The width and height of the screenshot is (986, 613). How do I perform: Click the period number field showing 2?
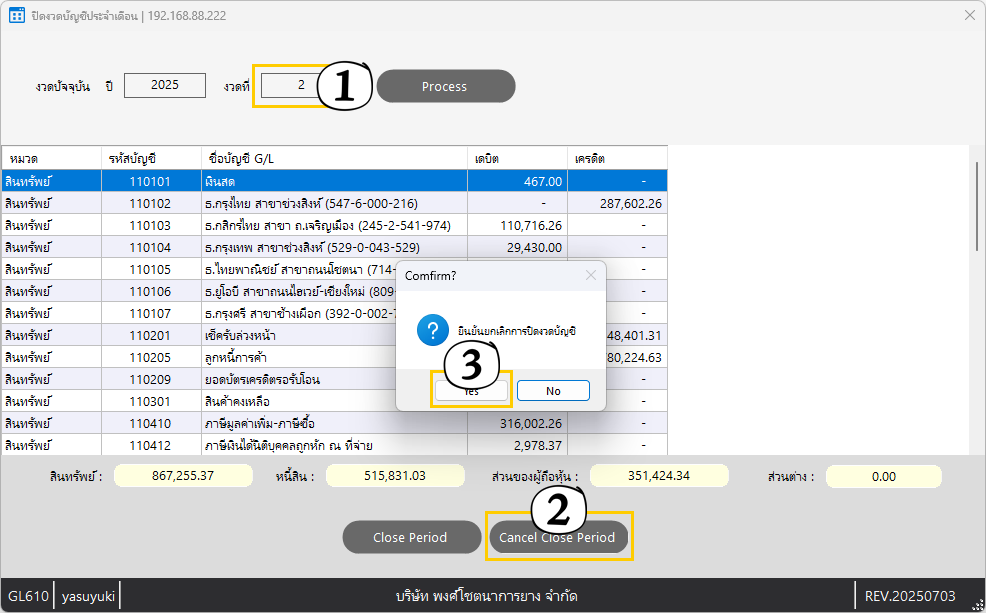tap(293, 85)
